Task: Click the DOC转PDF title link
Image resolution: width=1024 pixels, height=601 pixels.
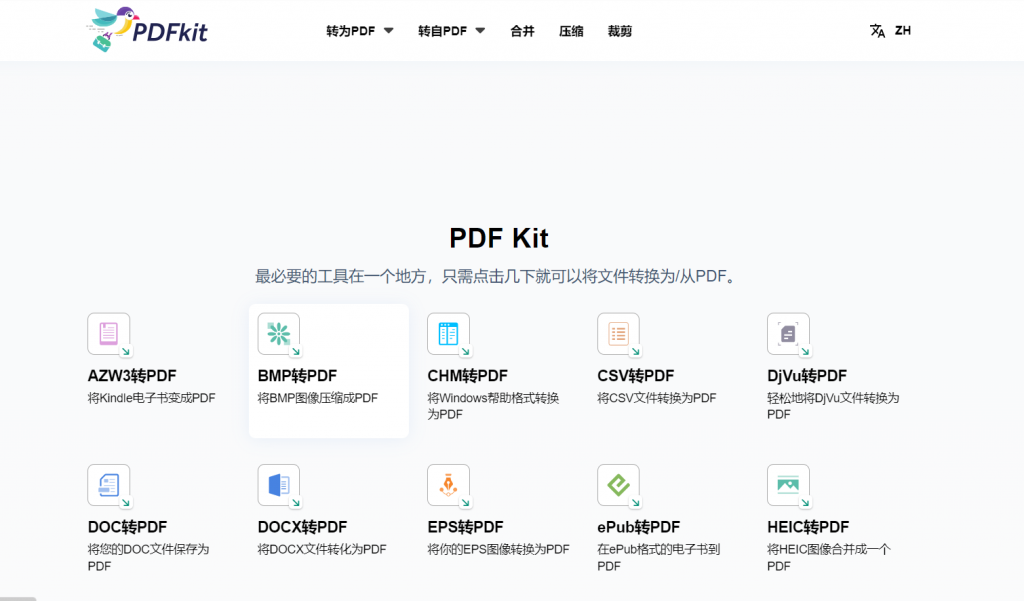Action: click(127, 527)
